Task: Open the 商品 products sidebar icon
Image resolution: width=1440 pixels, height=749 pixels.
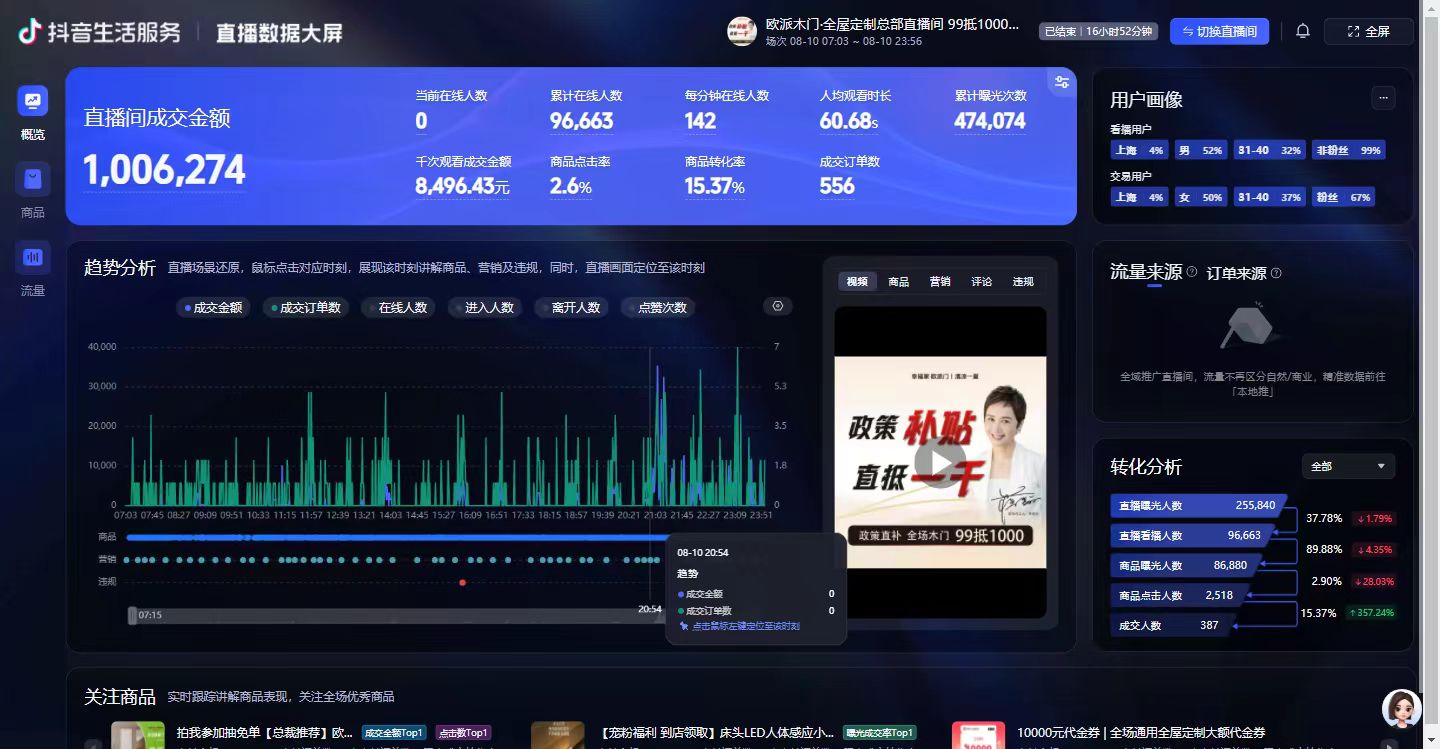Action: click(33, 179)
